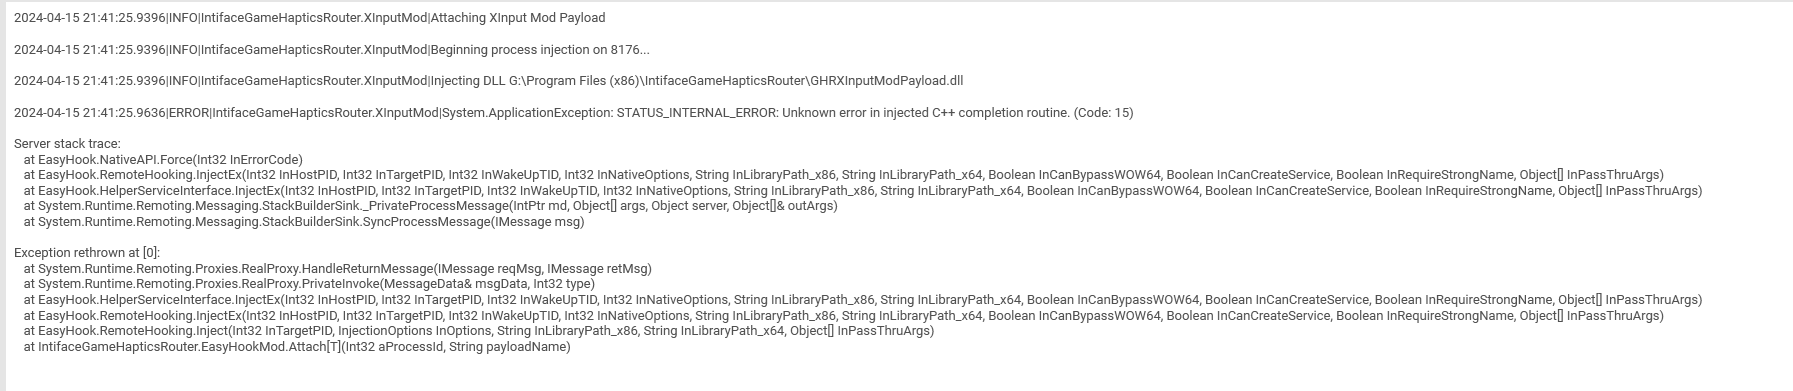The height and width of the screenshot is (391, 1793).
Task: Click the EasyHook.RemoteHooking.Inject stack line
Action: [x=479, y=331]
